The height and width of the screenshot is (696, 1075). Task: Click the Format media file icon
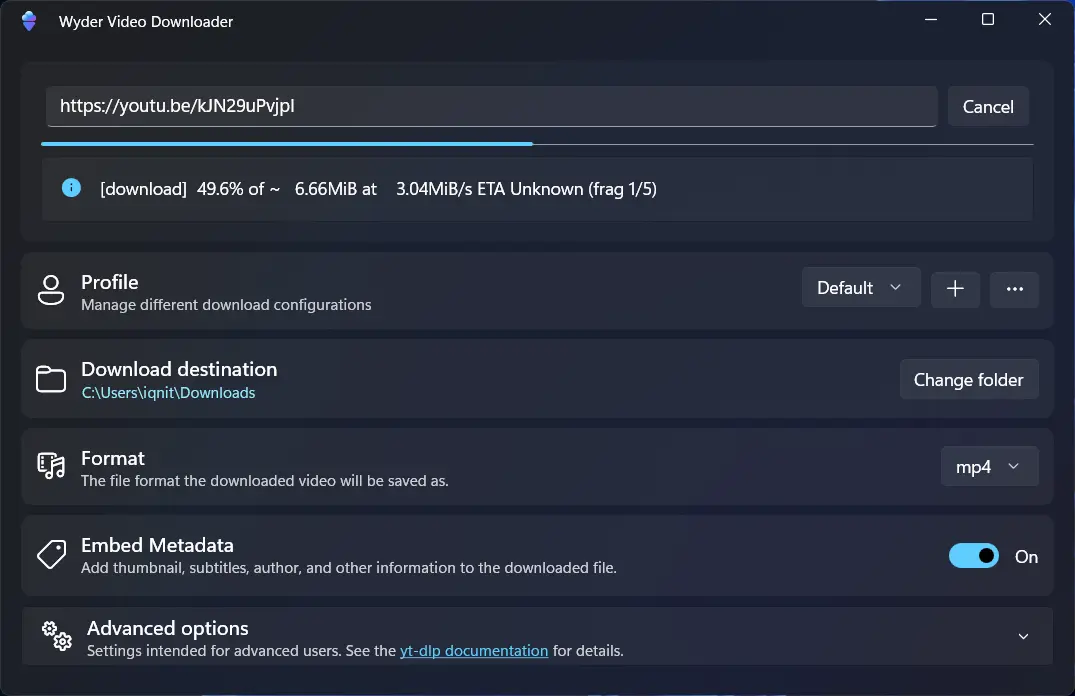tap(51, 466)
